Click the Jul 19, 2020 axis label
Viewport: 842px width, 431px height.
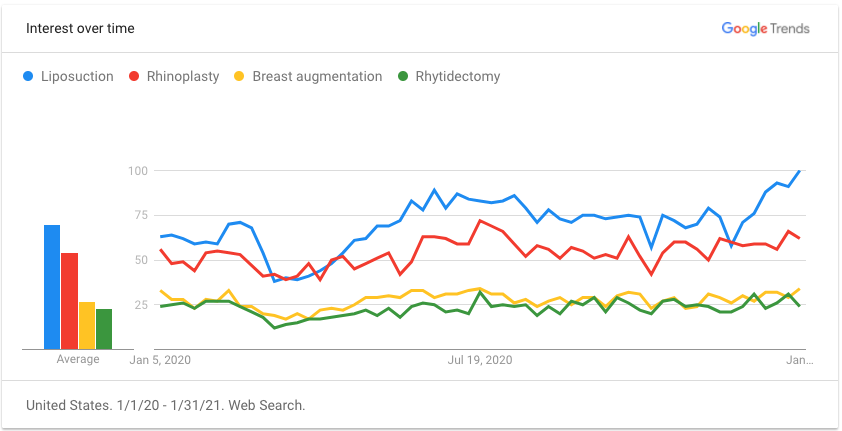pos(480,359)
